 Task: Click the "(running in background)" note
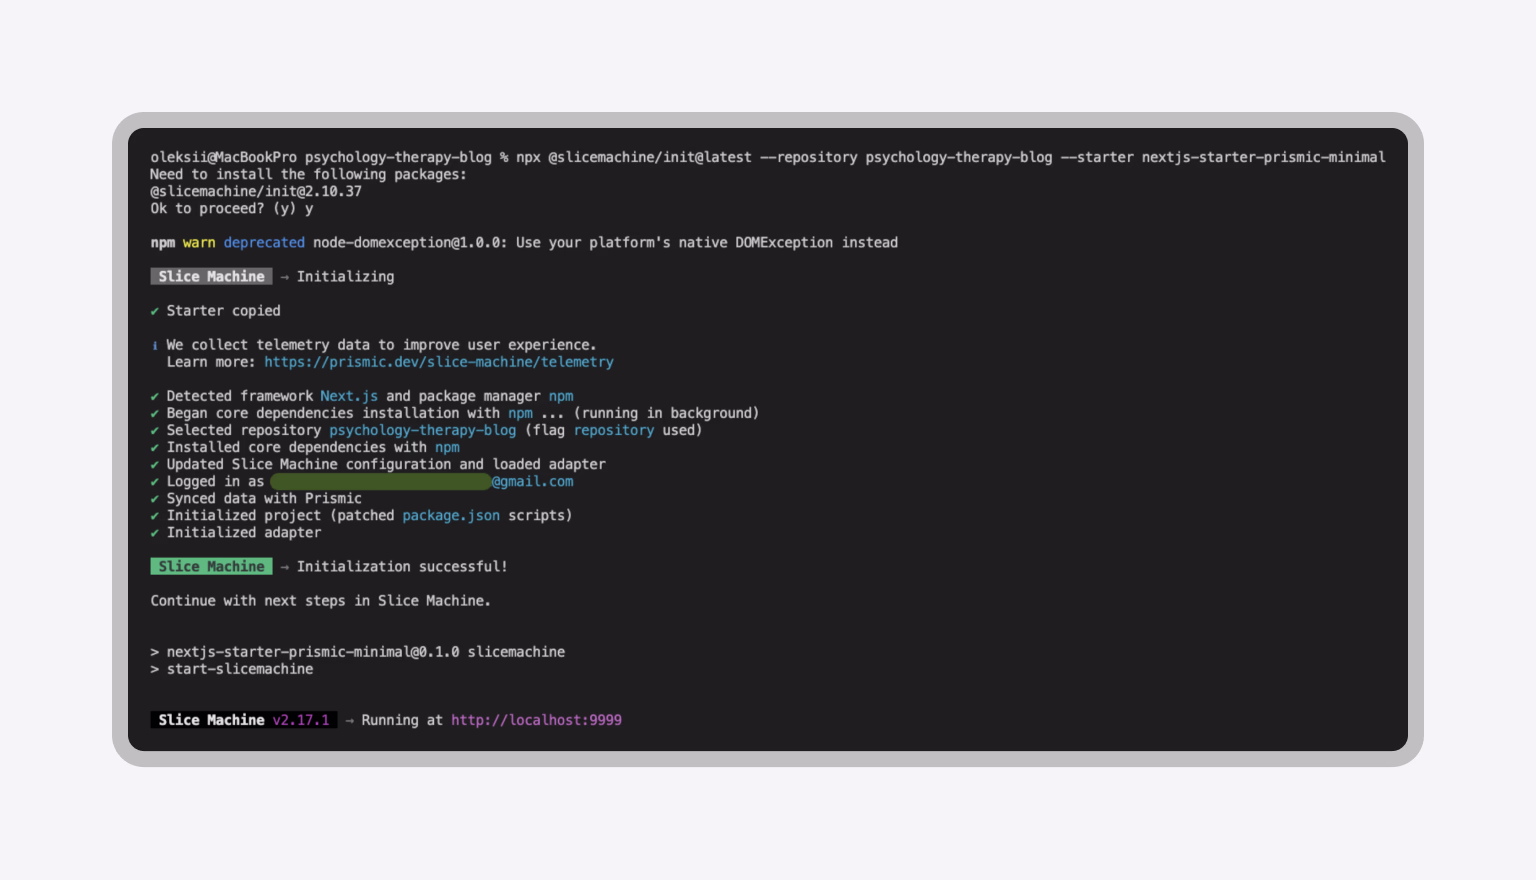pos(666,413)
